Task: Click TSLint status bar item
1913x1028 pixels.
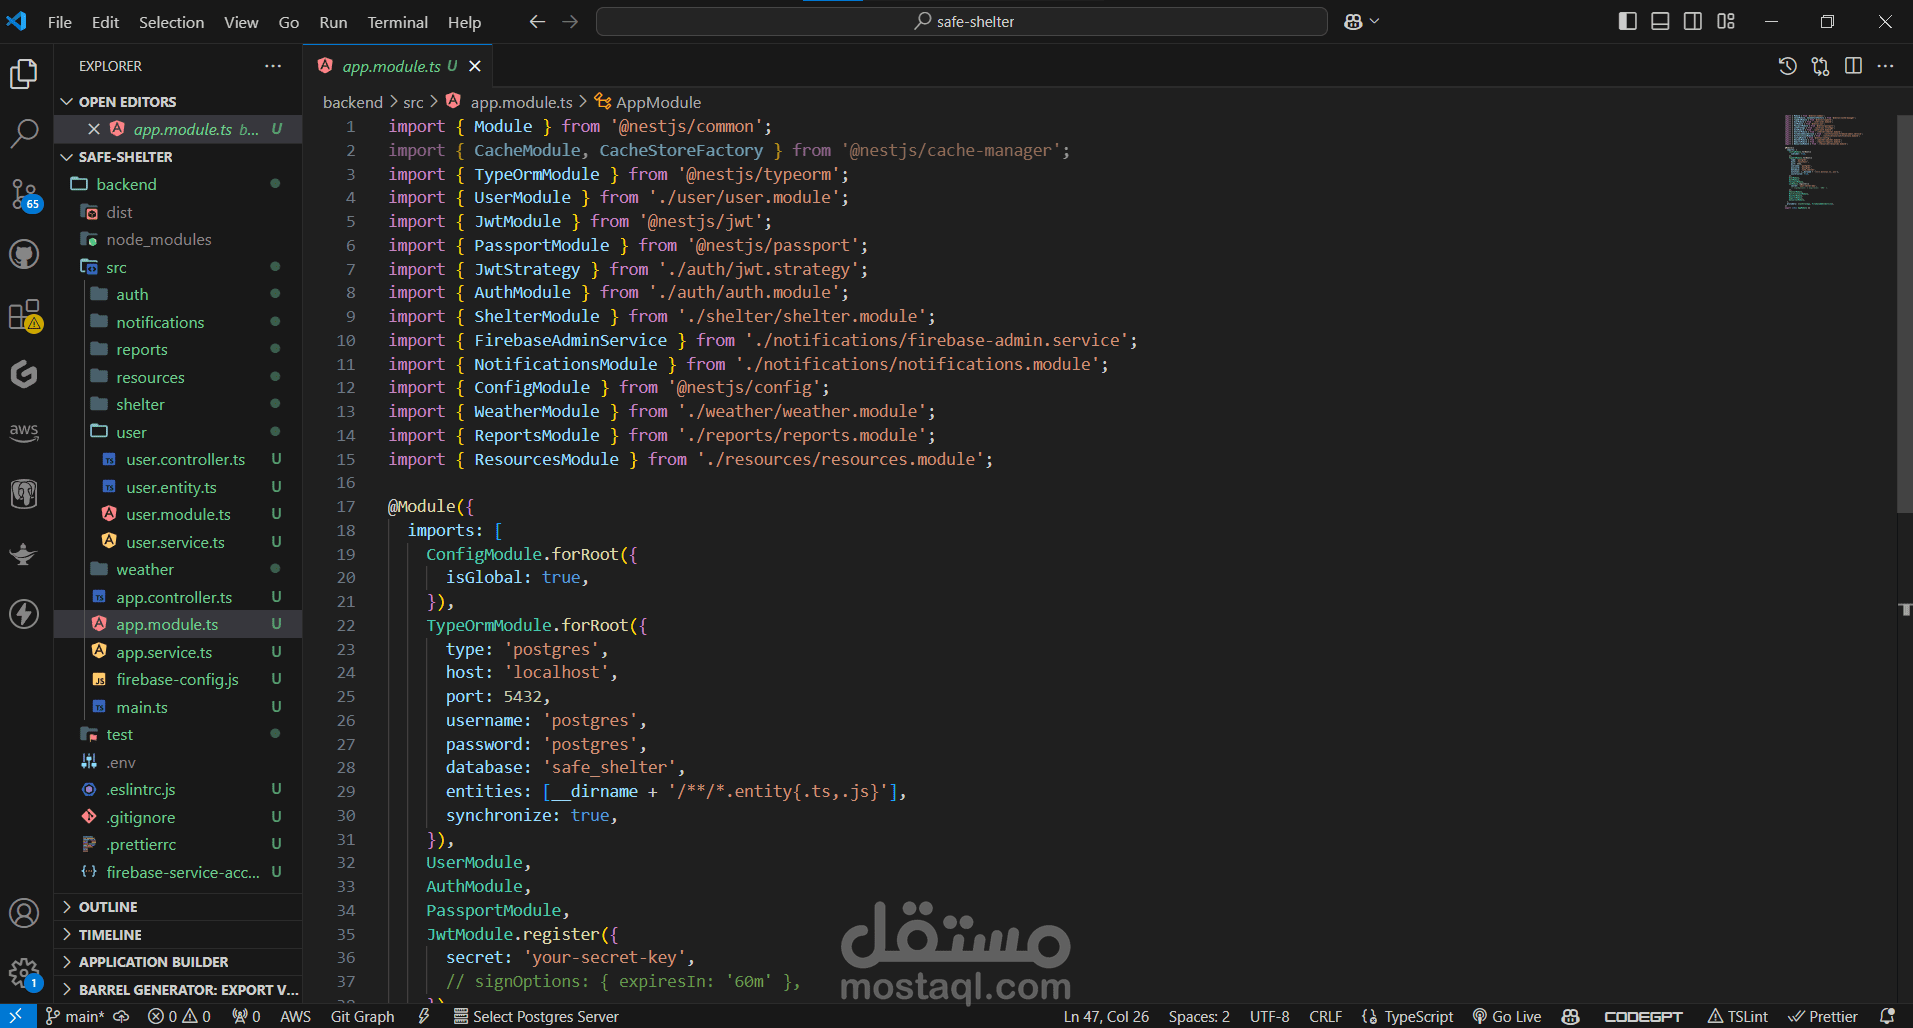Action: point(1738,1016)
